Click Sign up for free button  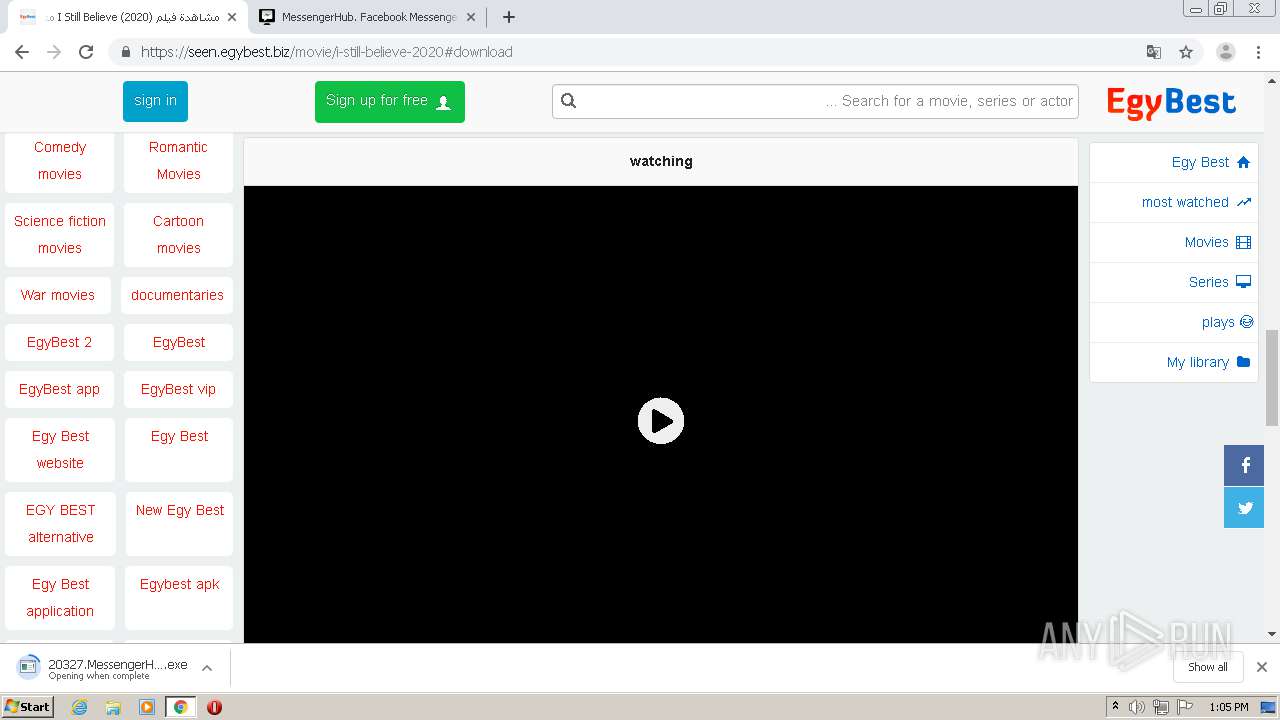coord(390,102)
